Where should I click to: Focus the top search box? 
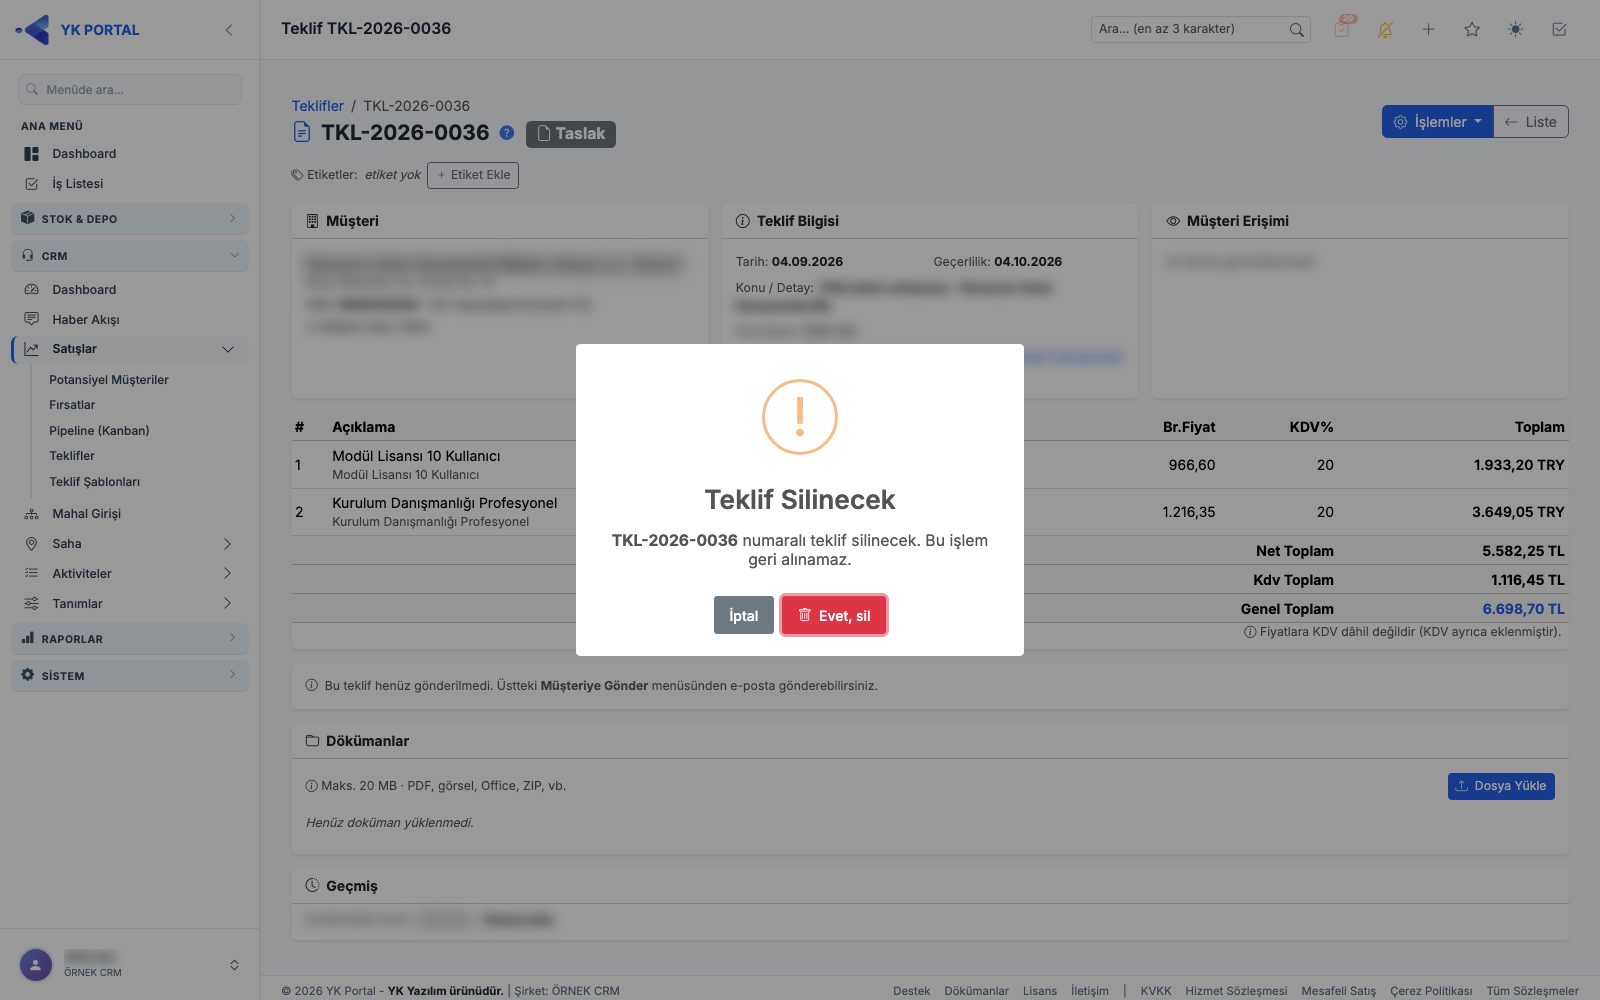click(1200, 29)
